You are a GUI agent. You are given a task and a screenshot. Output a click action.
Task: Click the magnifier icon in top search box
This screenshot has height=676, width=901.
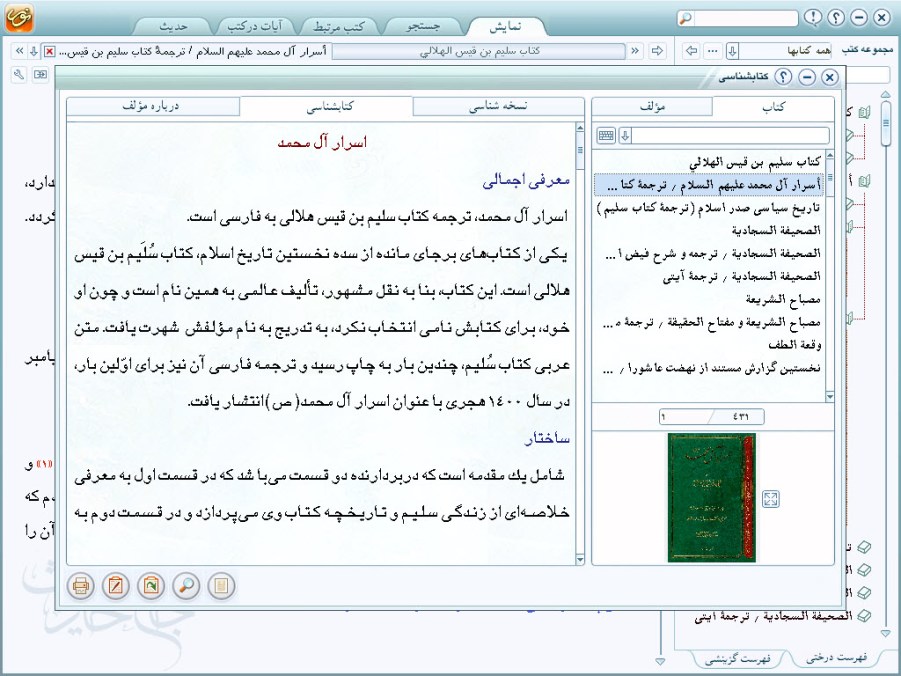pyautogui.click(x=685, y=18)
